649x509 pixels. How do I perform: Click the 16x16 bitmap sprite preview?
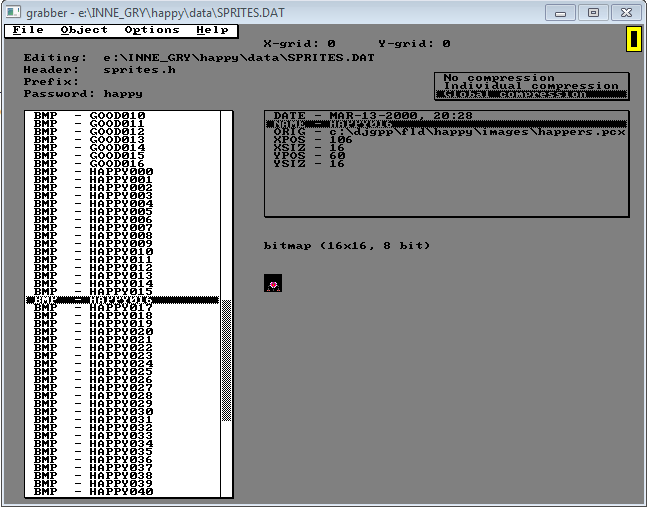[x=272, y=285]
